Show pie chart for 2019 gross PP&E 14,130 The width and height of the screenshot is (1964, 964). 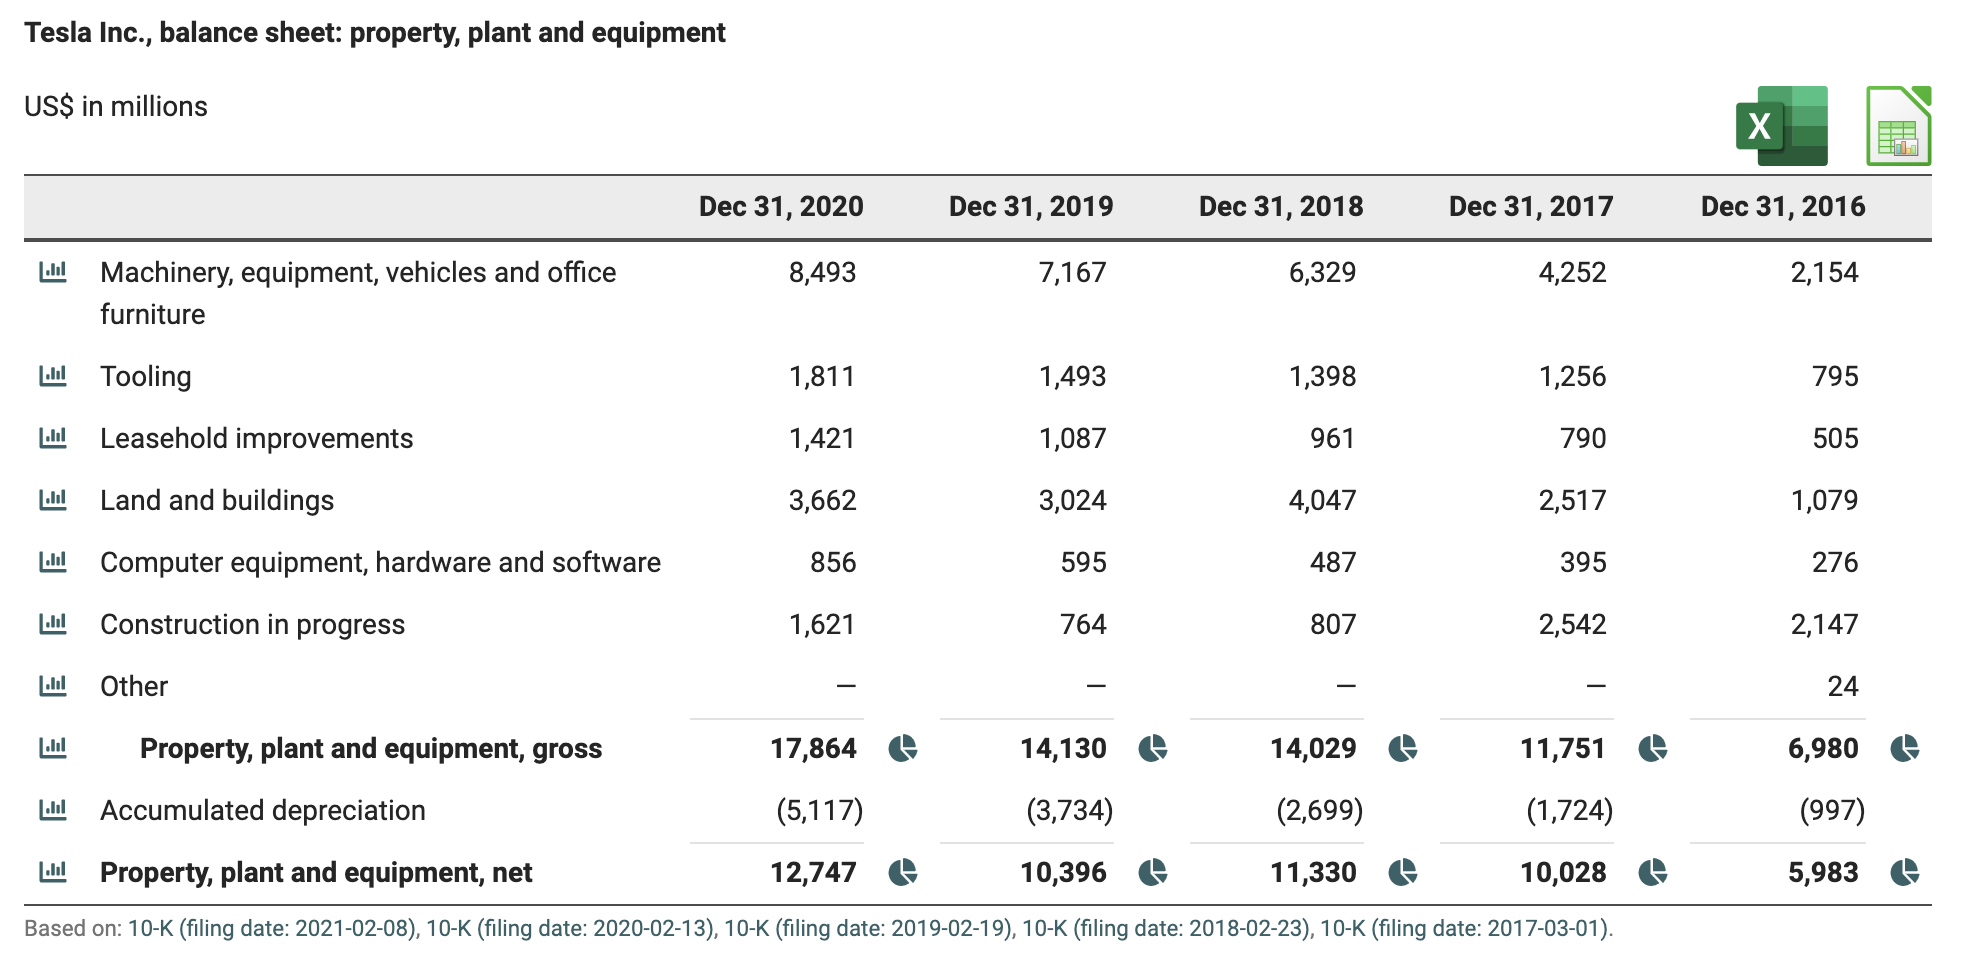pos(1153,748)
